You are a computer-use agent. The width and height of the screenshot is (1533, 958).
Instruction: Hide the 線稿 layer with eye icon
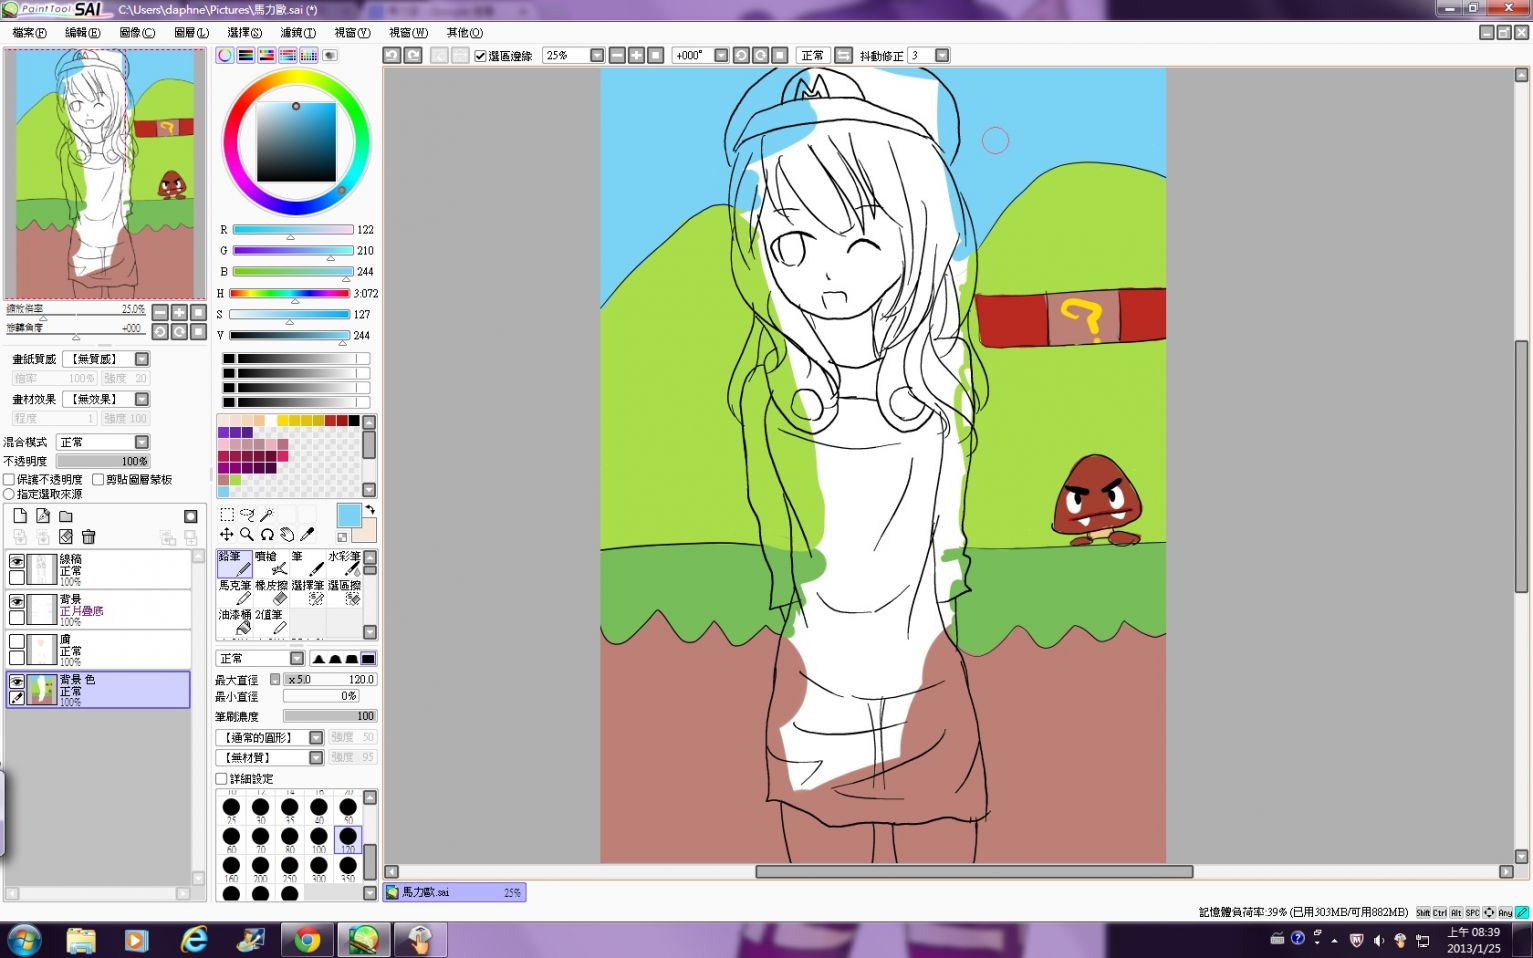[17, 561]
